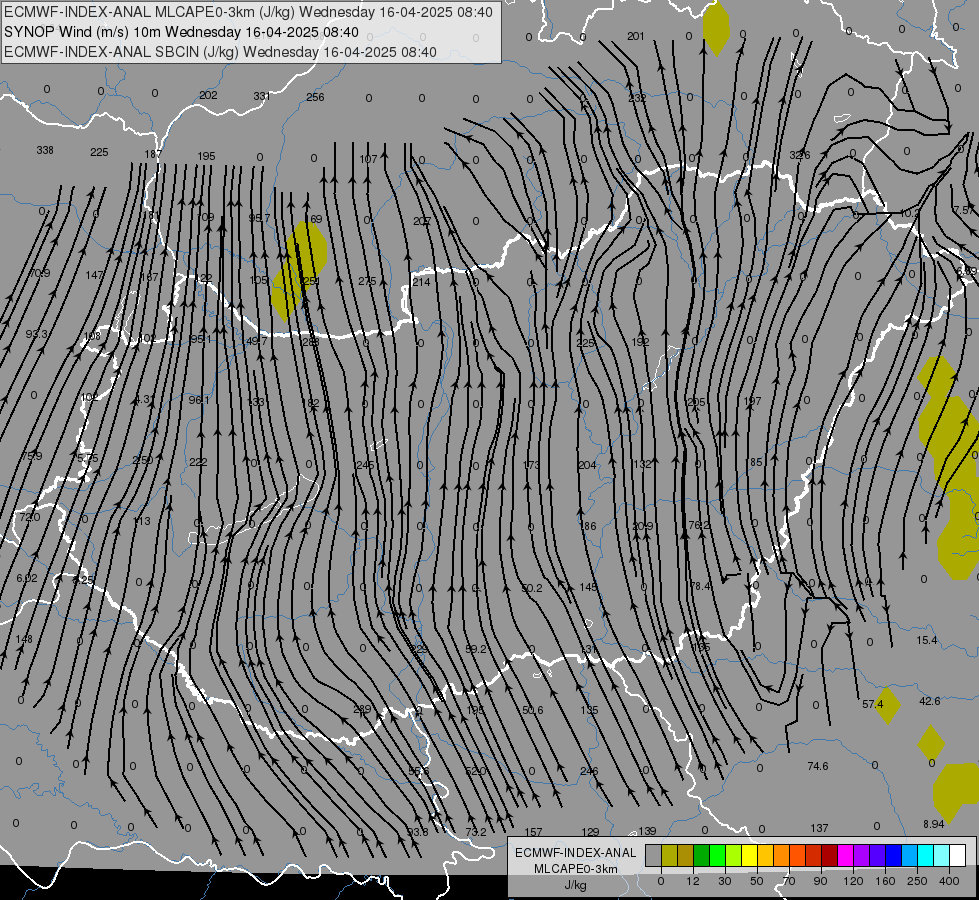Click the map value '275'
Screen dimensions: 979x900
pos(367,282)
